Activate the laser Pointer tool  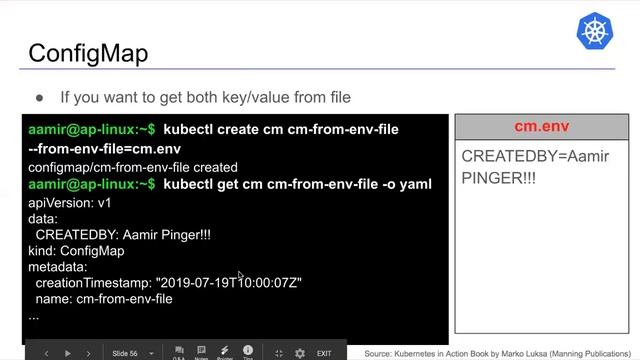tap(224, 352)
